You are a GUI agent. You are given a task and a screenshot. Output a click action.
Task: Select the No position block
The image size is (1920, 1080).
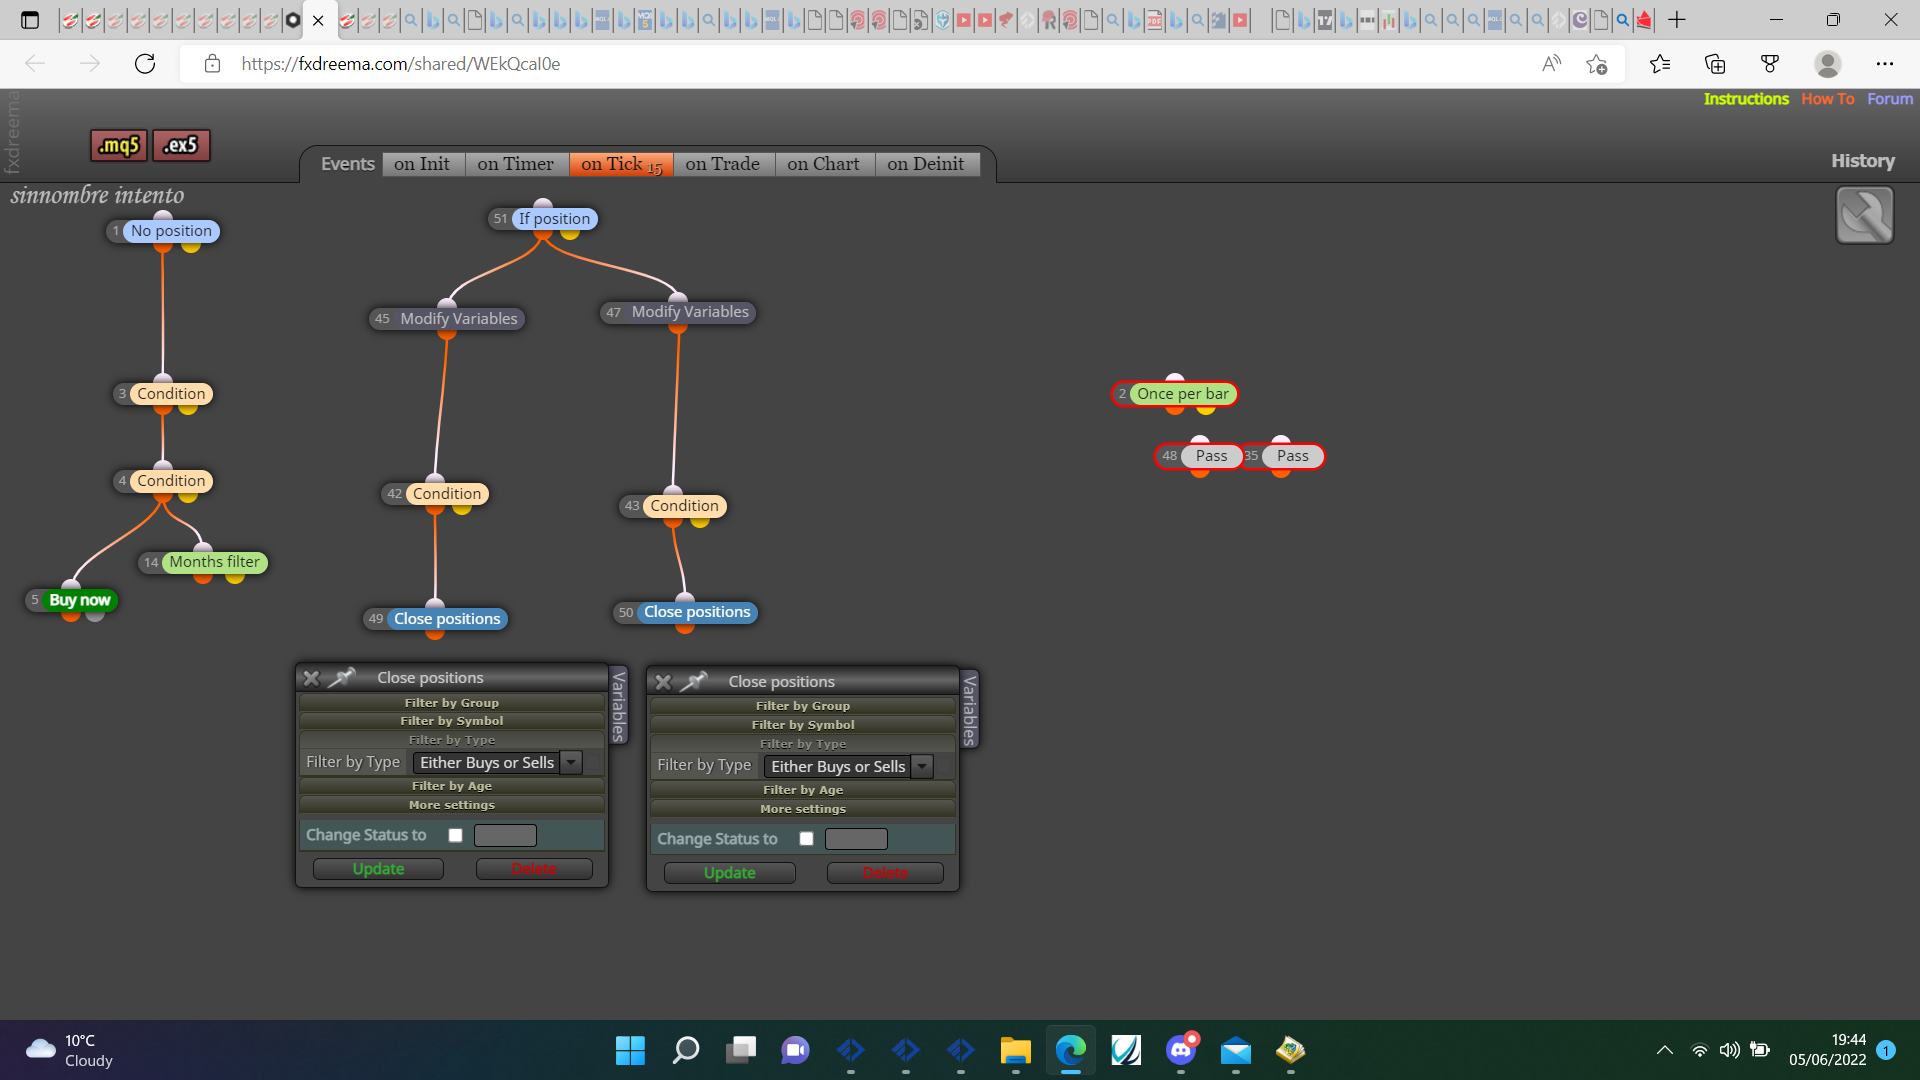[171, 231]
